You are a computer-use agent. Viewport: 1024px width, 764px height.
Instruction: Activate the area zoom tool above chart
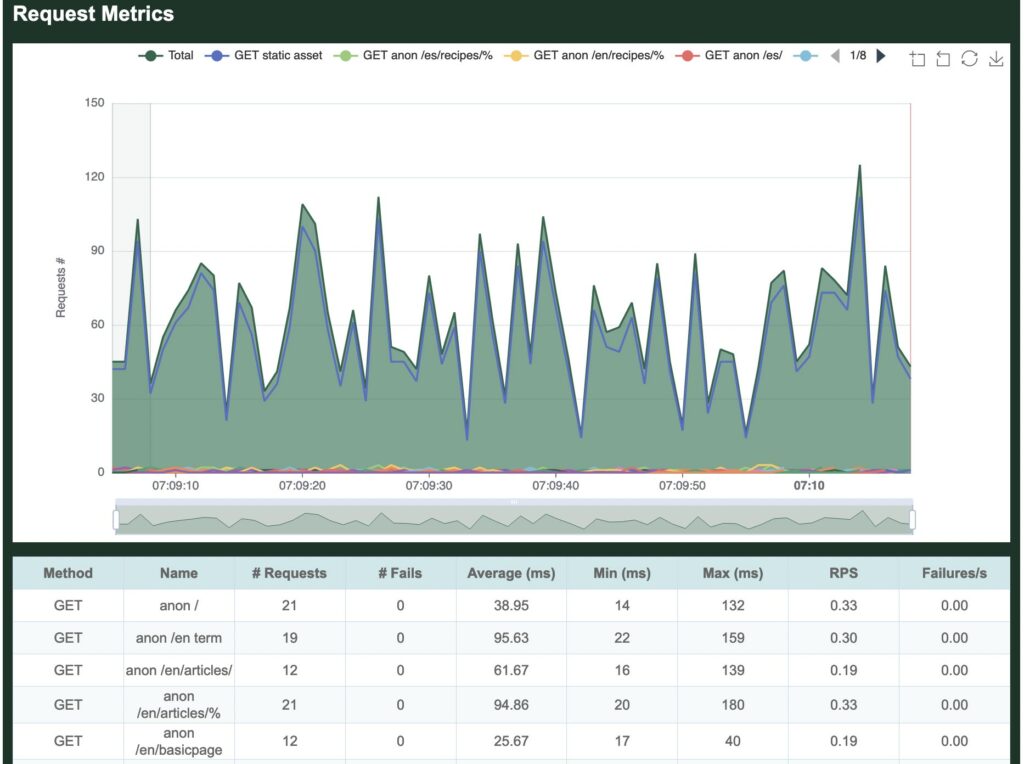[918, 59]
